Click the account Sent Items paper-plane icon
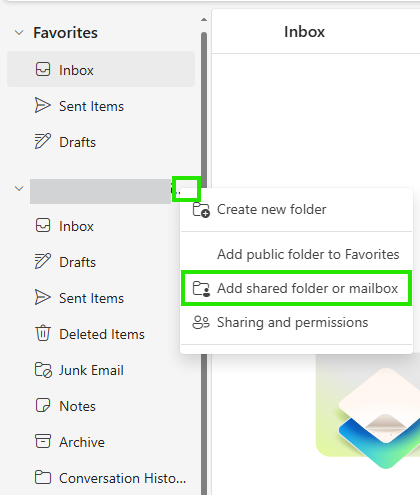The image size is (420, 495). (43, 297)
